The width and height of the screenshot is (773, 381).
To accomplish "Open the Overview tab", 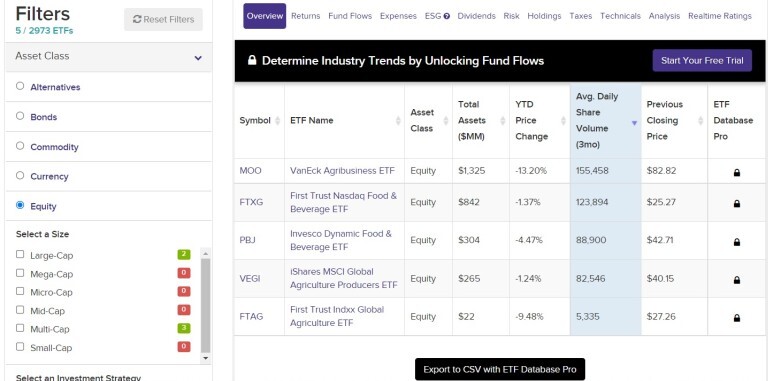I will click(x=265, y=16).
